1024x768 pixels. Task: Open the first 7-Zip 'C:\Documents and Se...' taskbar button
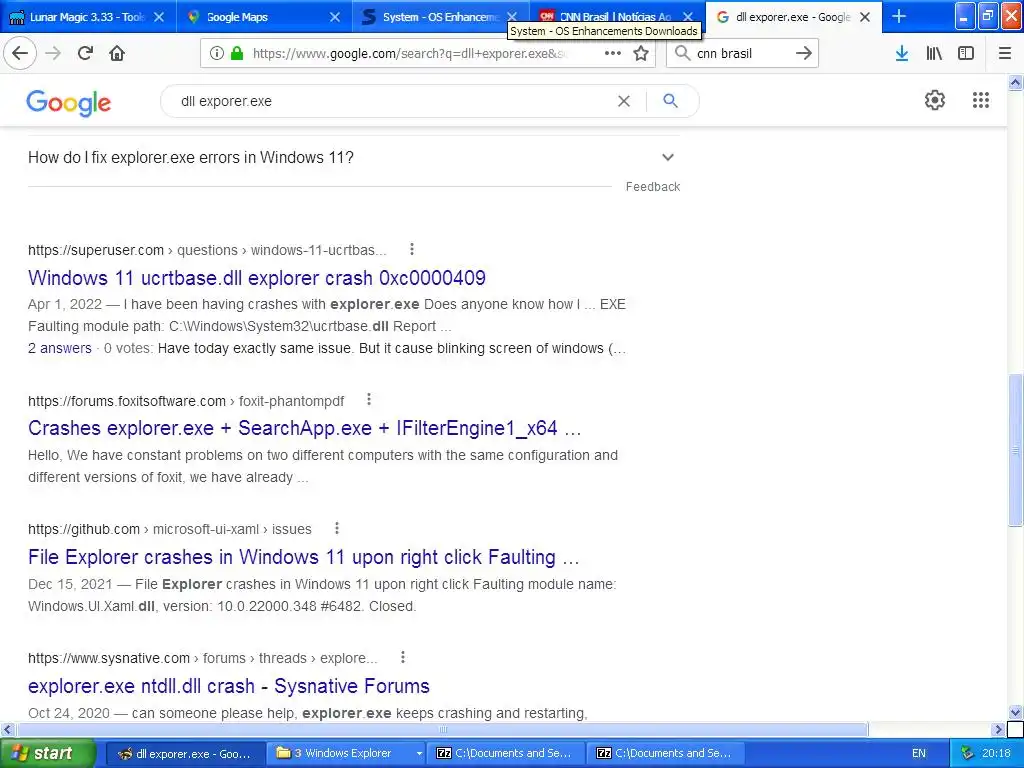tap(507, 754)
